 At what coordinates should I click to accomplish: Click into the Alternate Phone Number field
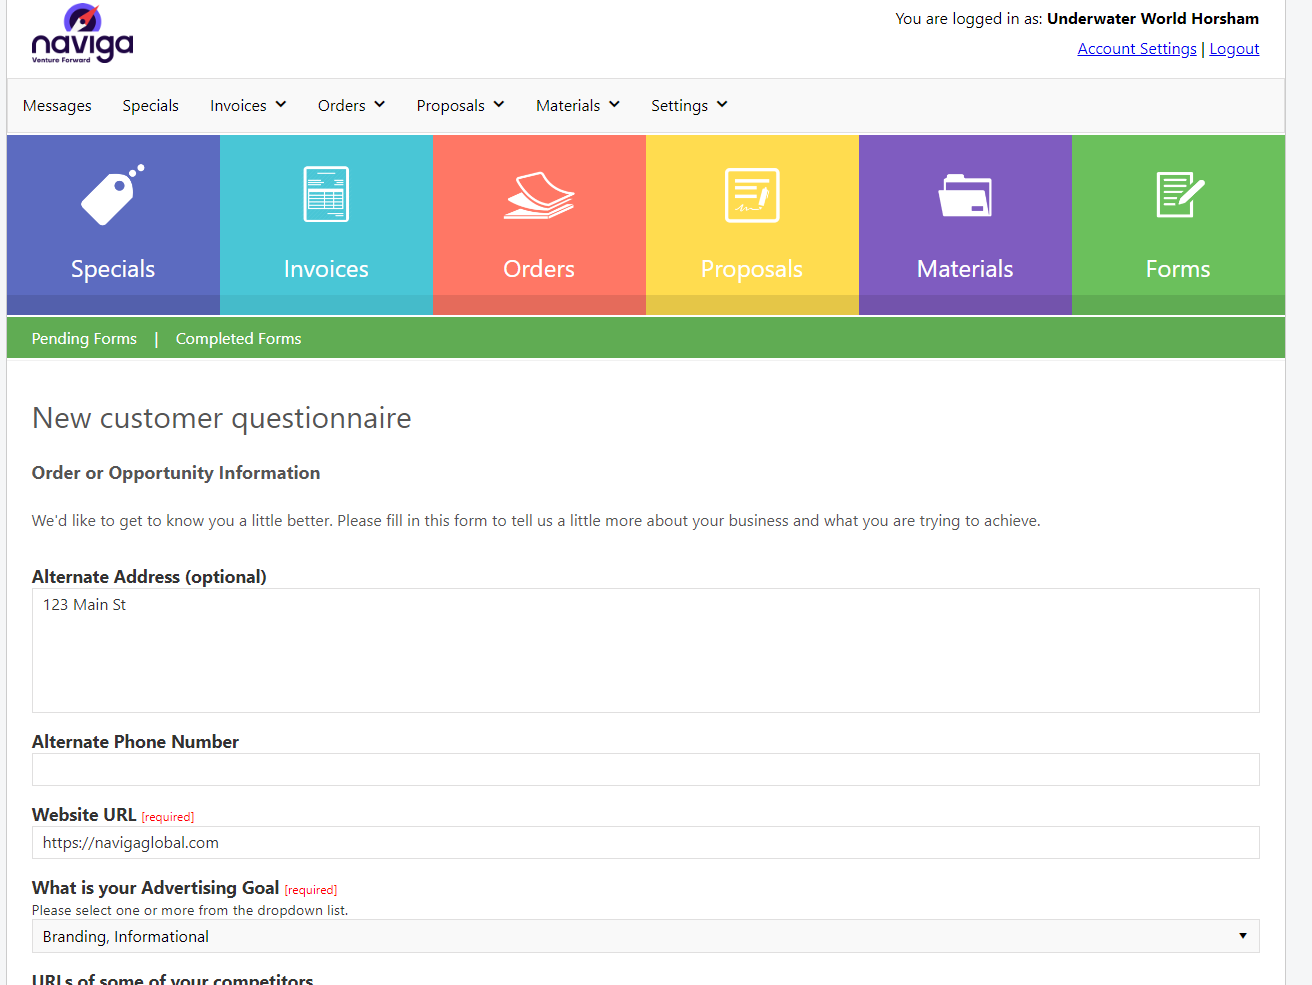[645, 769]
